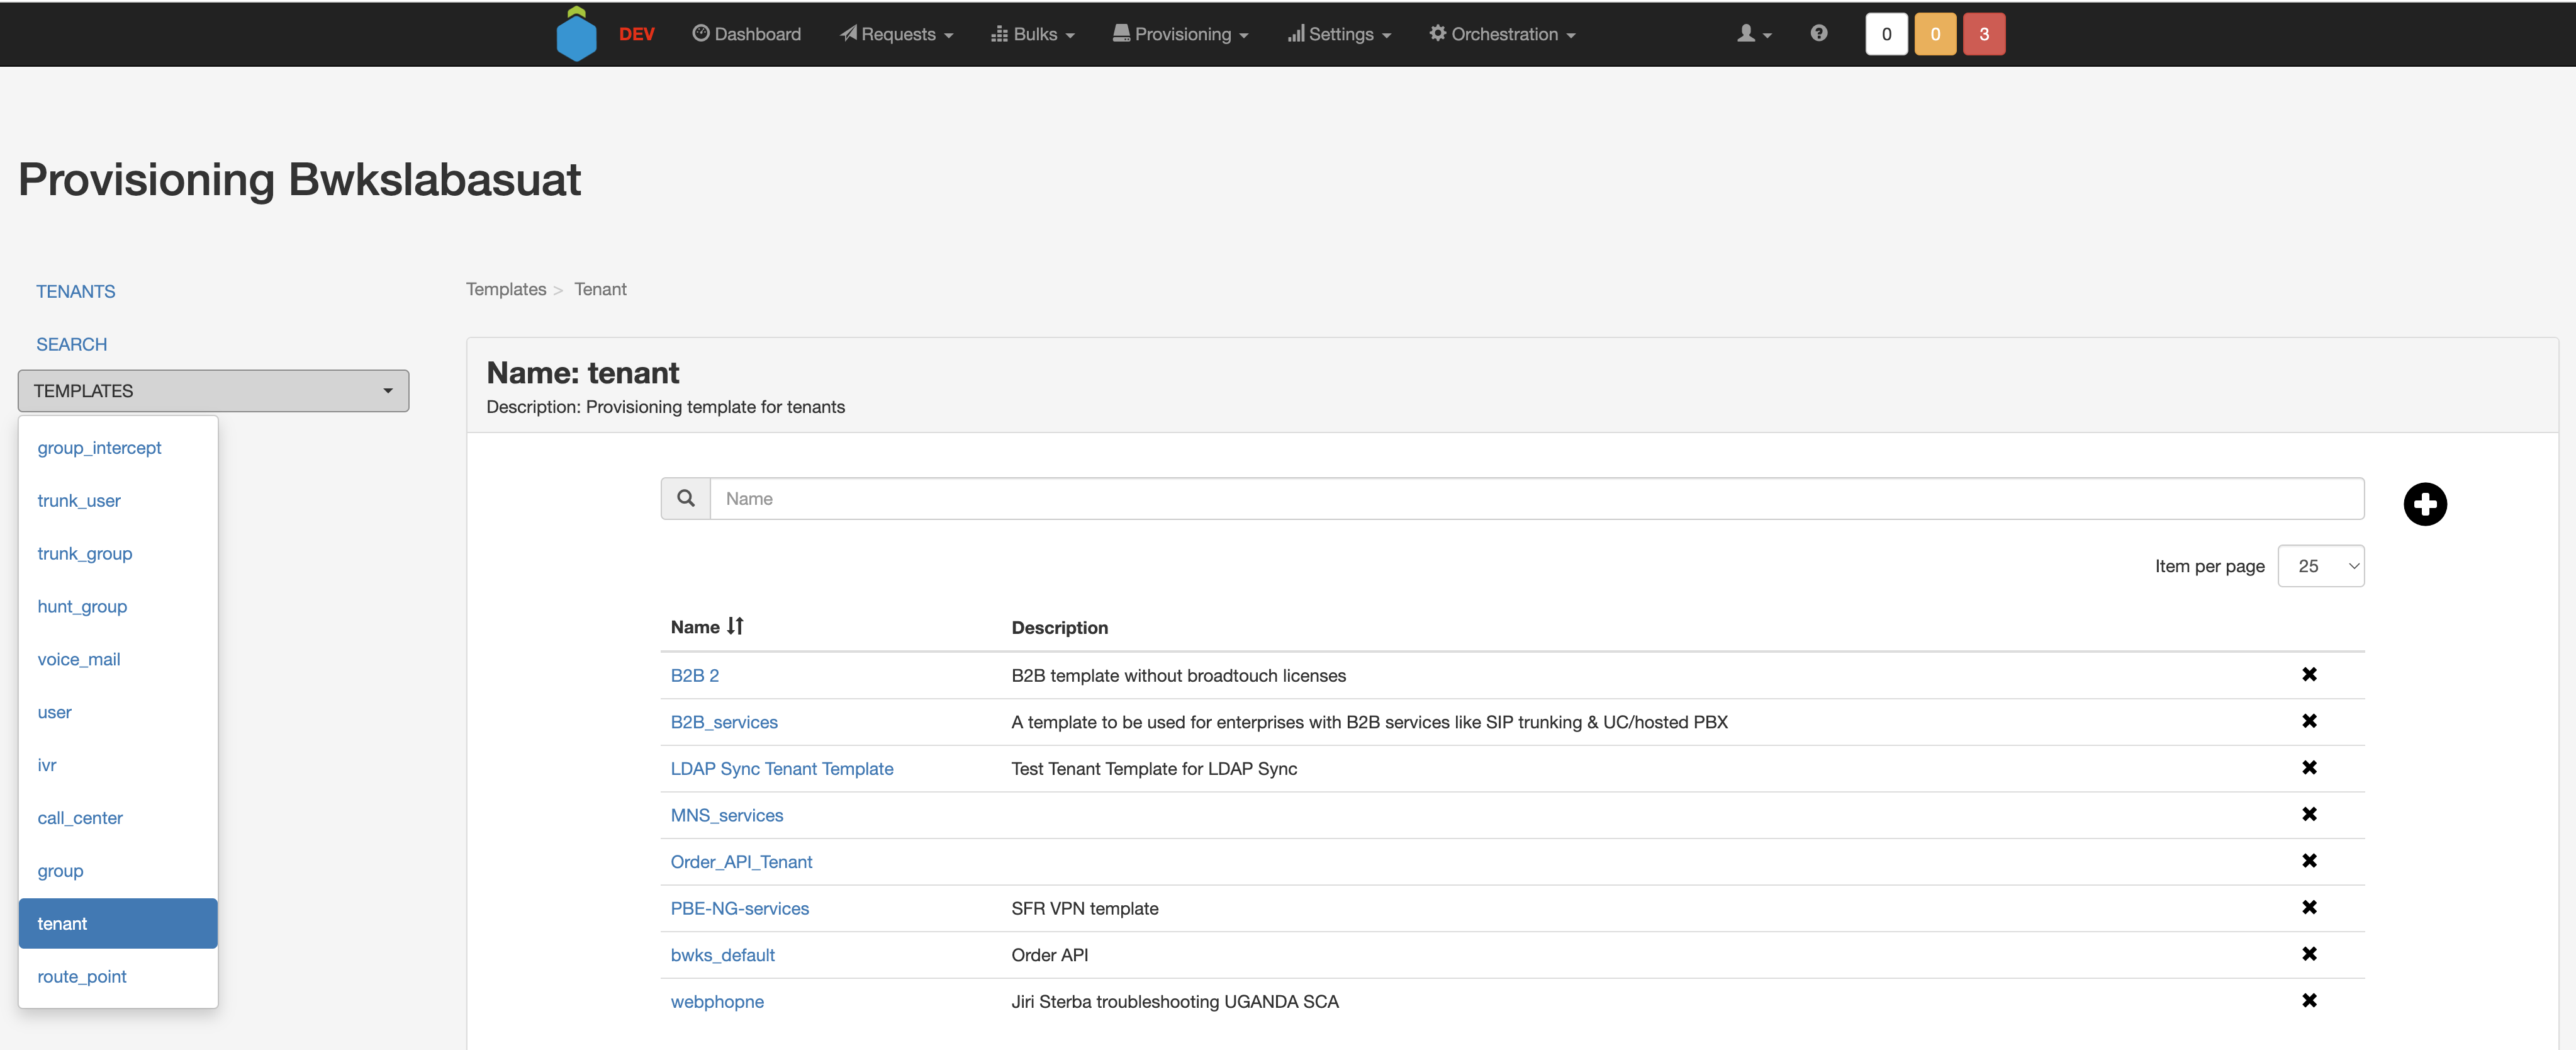Screen dimensions: 2576x1050
Task: Click the red 3 counter badge
Action: tap(1984, 34)
